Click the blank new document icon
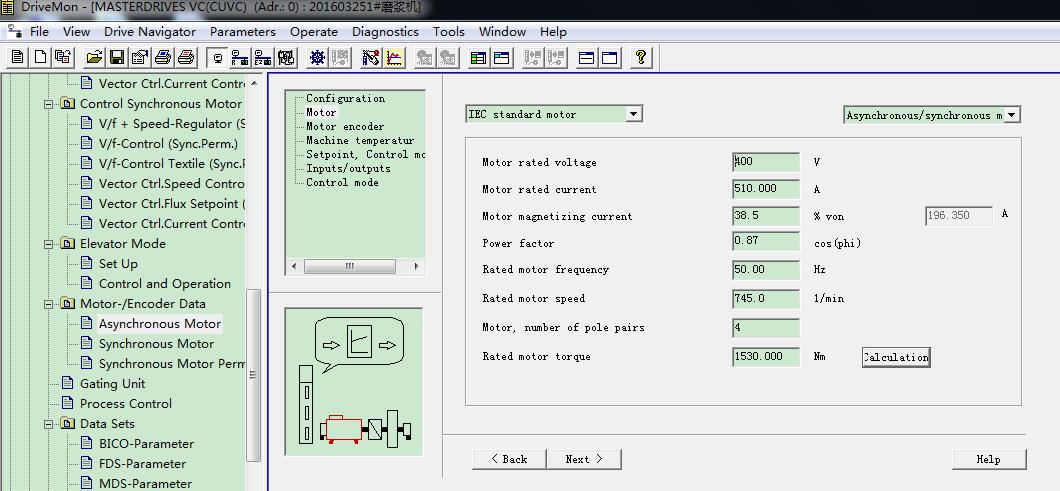This screenshot has width=1060, height=491. [x=40, y=57]
